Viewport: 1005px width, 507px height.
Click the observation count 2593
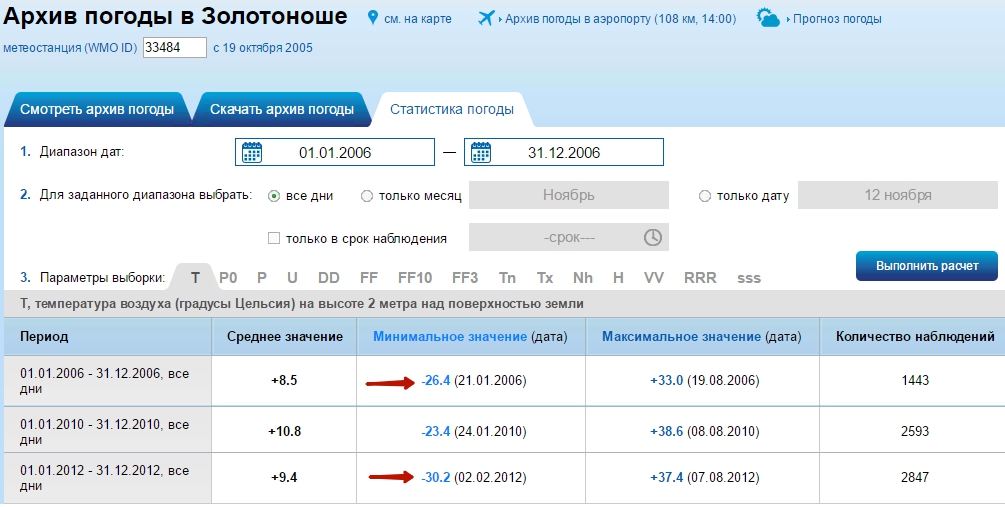[915, 431]
